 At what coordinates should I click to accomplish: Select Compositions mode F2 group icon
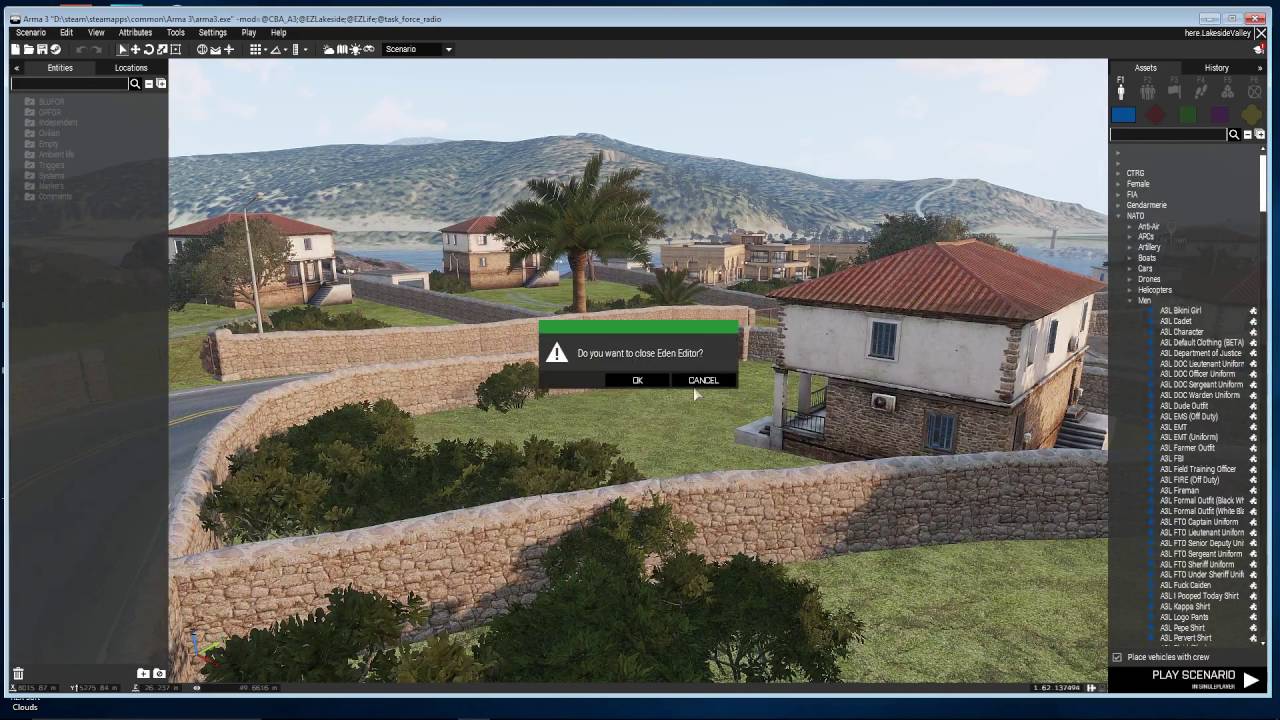click(1147, 91)
